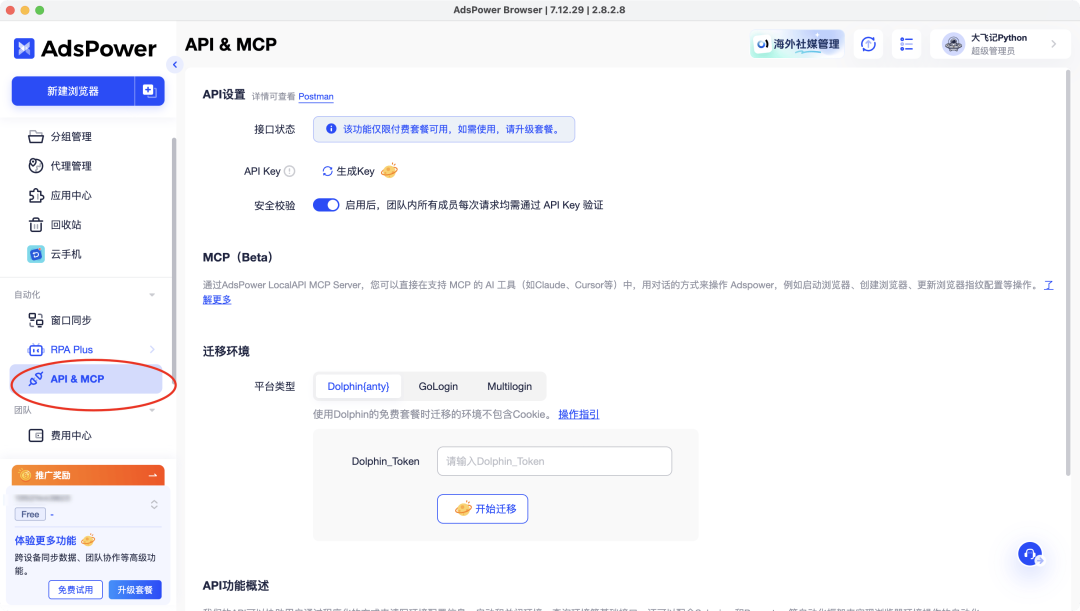Select the 代理管理 proxy management icon
Screen dimensions: 1080x611
tap(35, 166)
